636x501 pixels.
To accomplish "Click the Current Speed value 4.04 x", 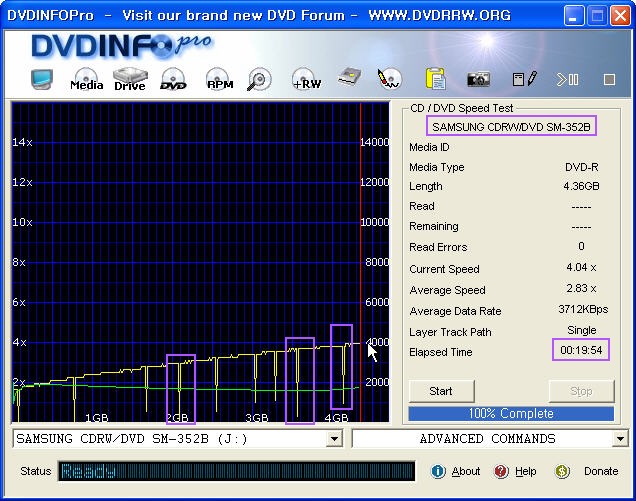I will [581, 267].
